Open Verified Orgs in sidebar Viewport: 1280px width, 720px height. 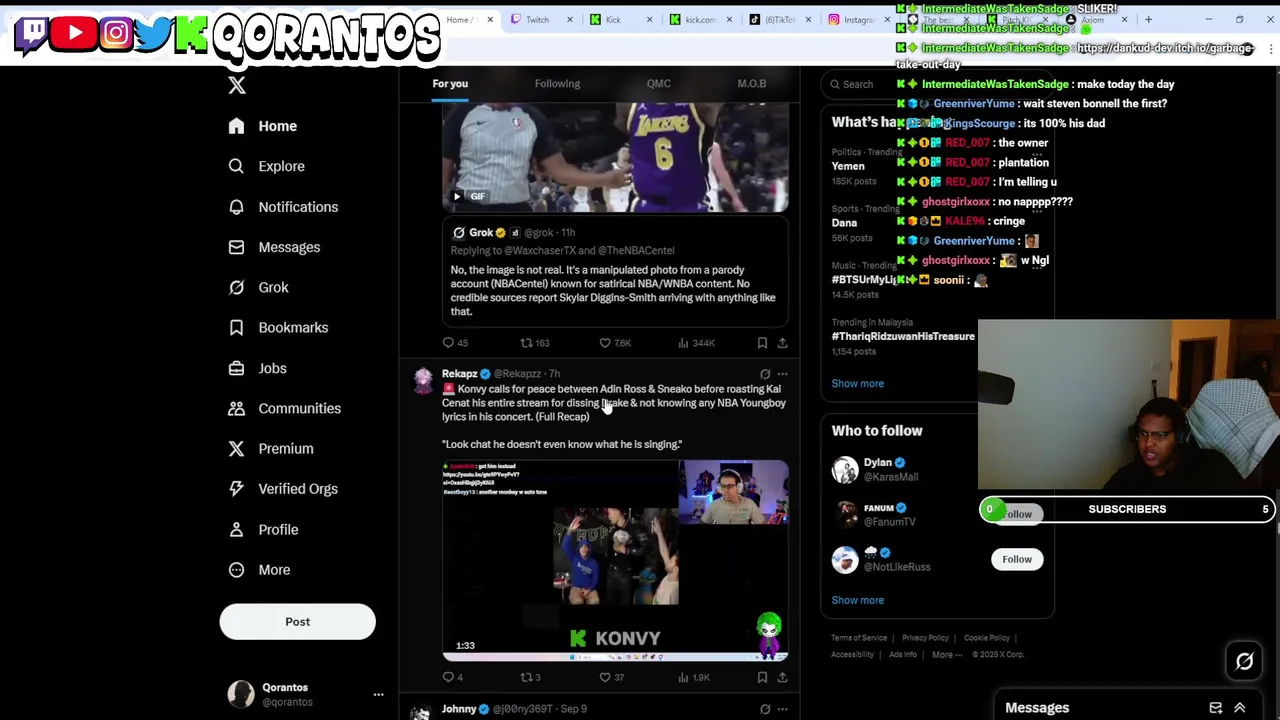tap(283, 489)
